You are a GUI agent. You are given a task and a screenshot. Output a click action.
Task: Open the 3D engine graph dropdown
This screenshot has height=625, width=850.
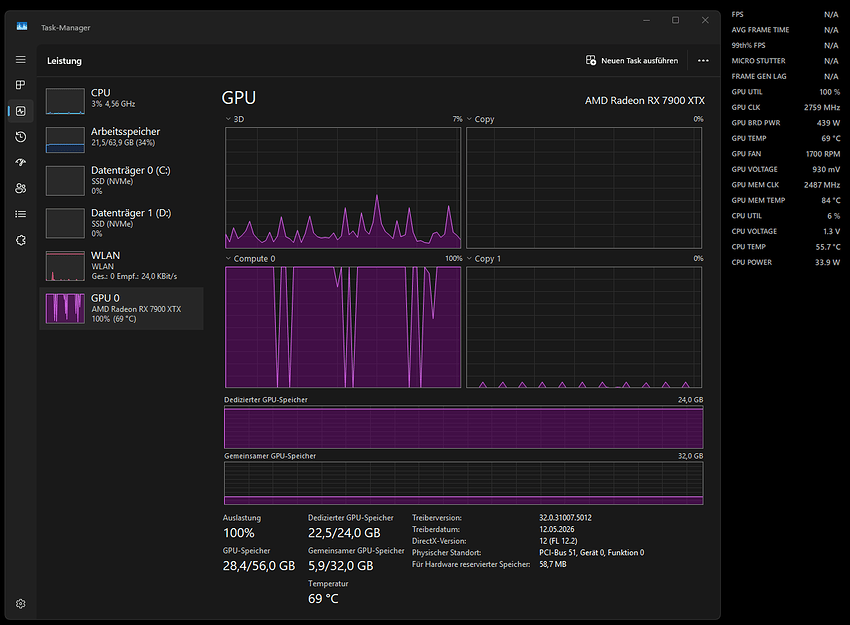point(235,119)
